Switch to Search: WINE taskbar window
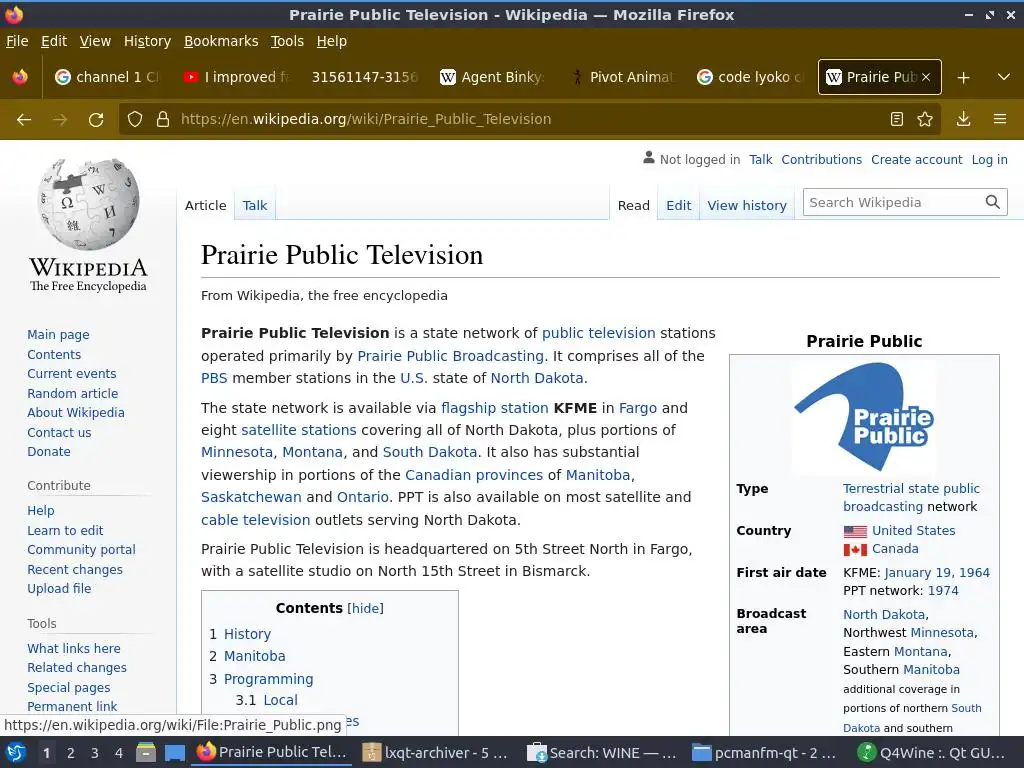 [601, 753]
